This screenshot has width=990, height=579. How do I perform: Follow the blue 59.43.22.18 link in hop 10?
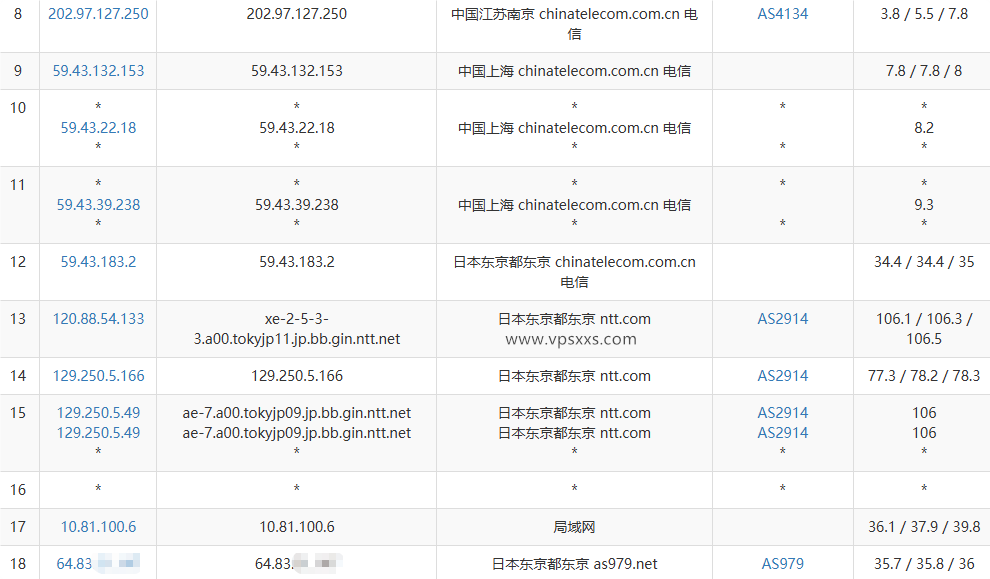(98, 128)
